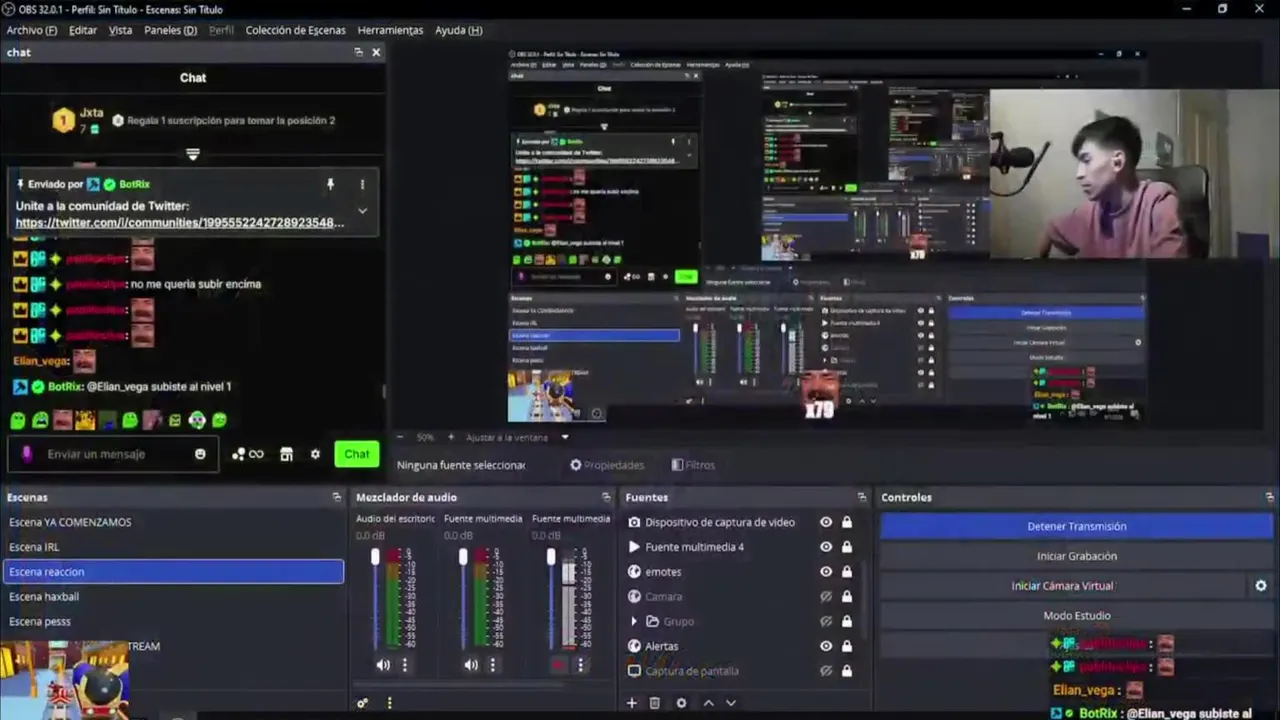Image resolution: width=1280 pixels, height=720 pixels.
Task: Open Audio del escritorio three-dot options
Action: [405, 665]
